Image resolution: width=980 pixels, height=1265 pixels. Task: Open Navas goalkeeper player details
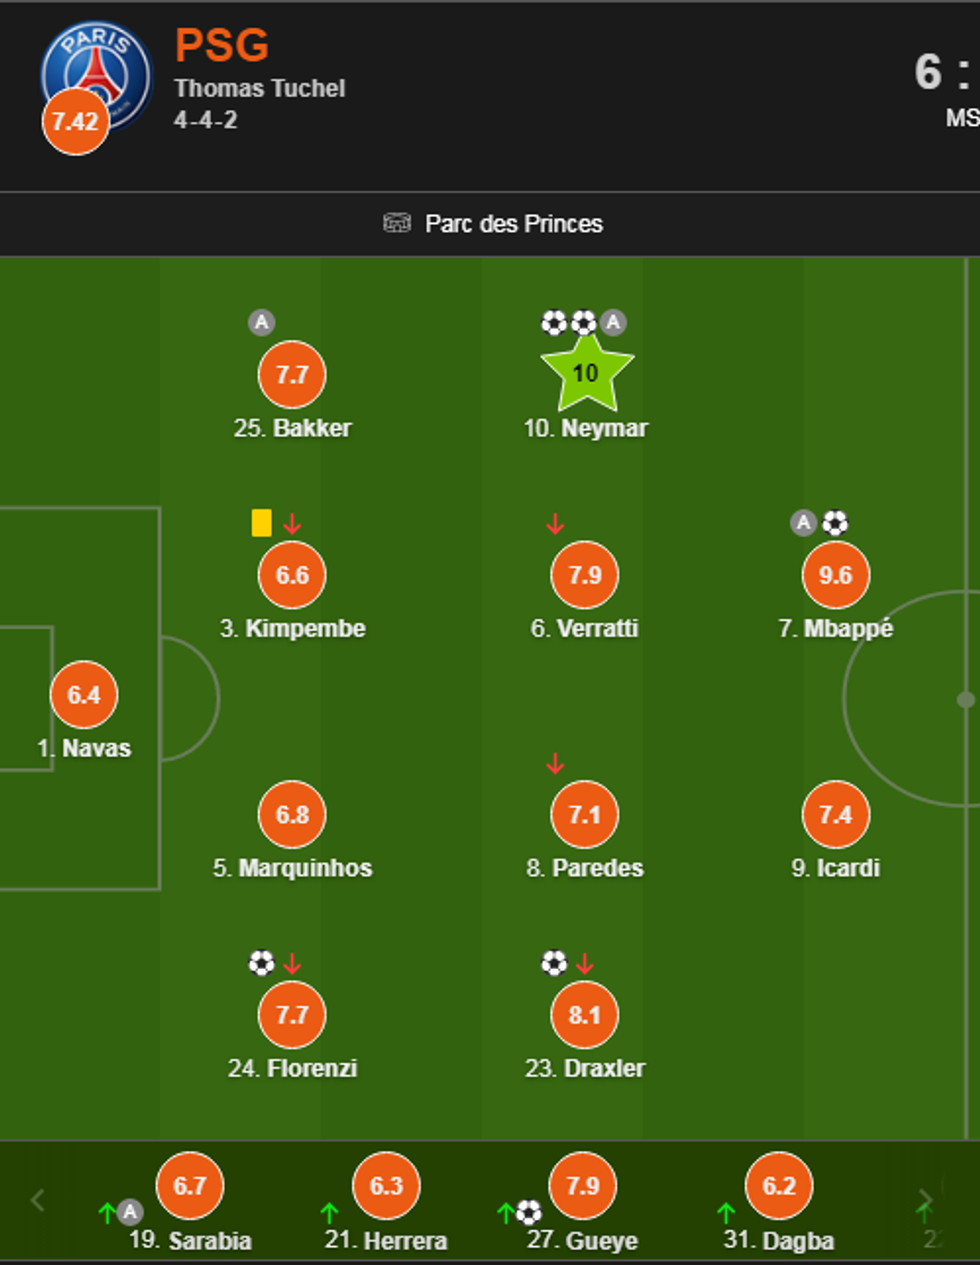pyautogui.click(x=84, y=695)
